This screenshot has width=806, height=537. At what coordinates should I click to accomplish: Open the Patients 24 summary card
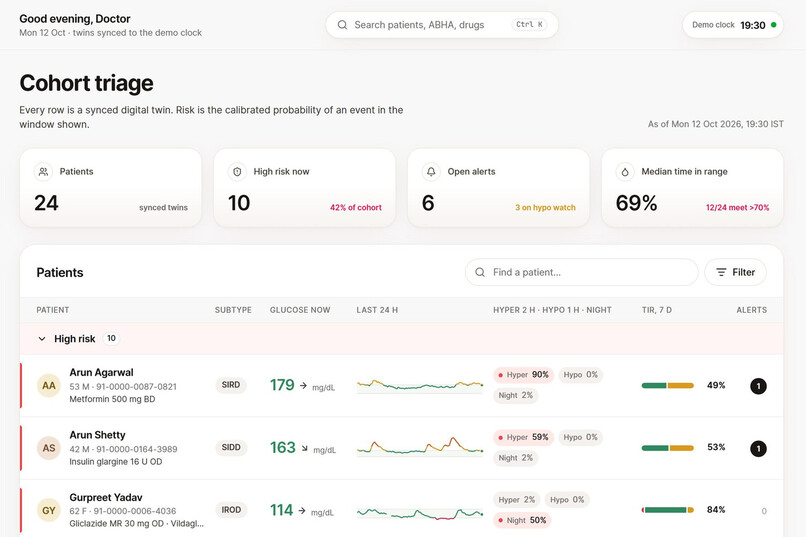click(111, 188)
